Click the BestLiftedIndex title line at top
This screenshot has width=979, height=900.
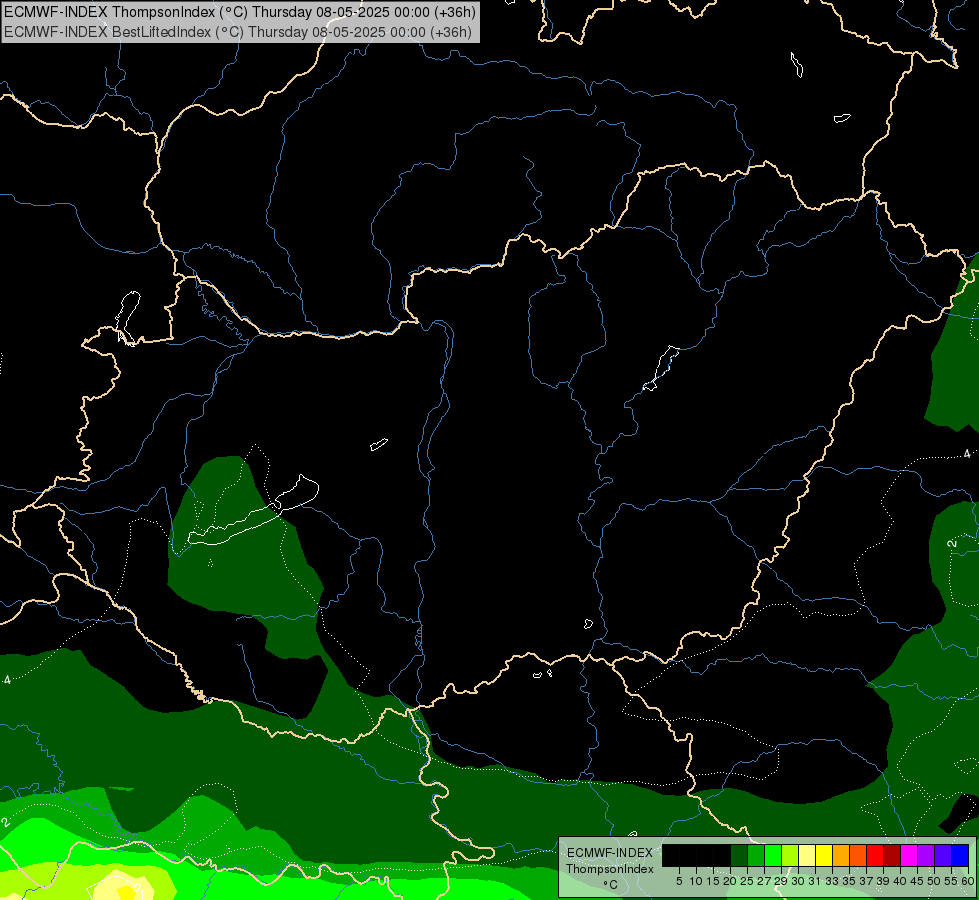point(238,32)
